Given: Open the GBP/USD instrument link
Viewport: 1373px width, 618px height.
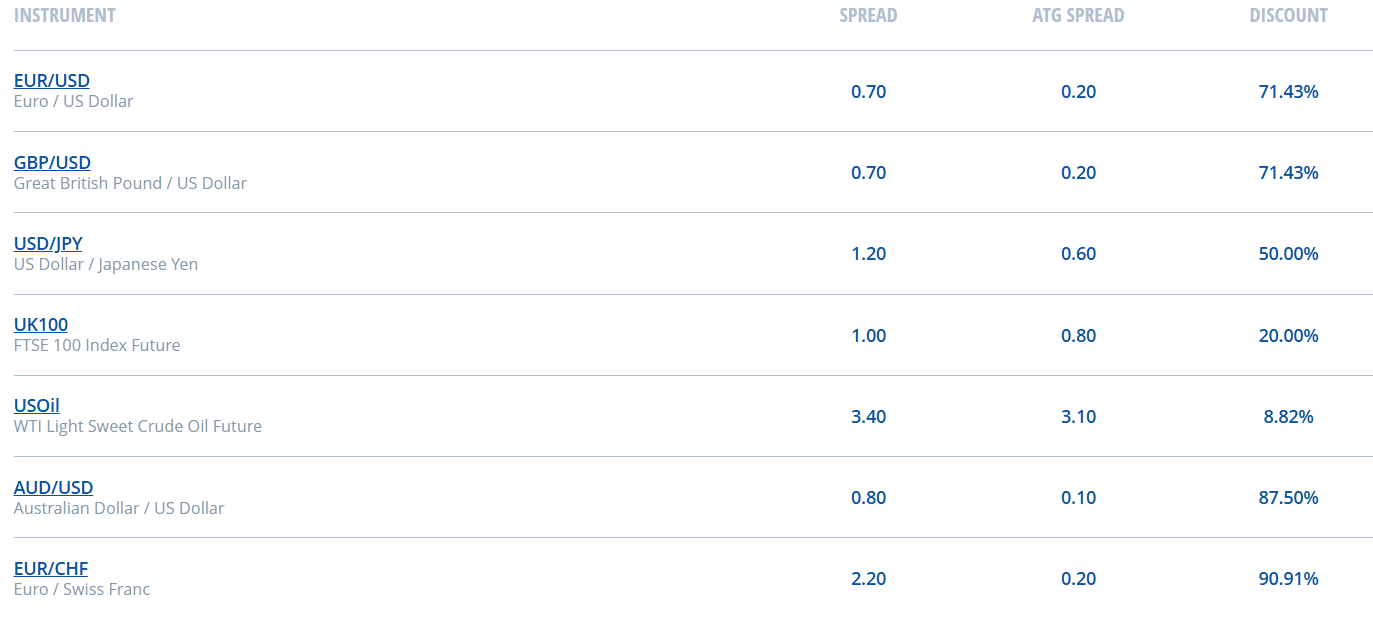Looking at the screenshot, I should (52, 163).
